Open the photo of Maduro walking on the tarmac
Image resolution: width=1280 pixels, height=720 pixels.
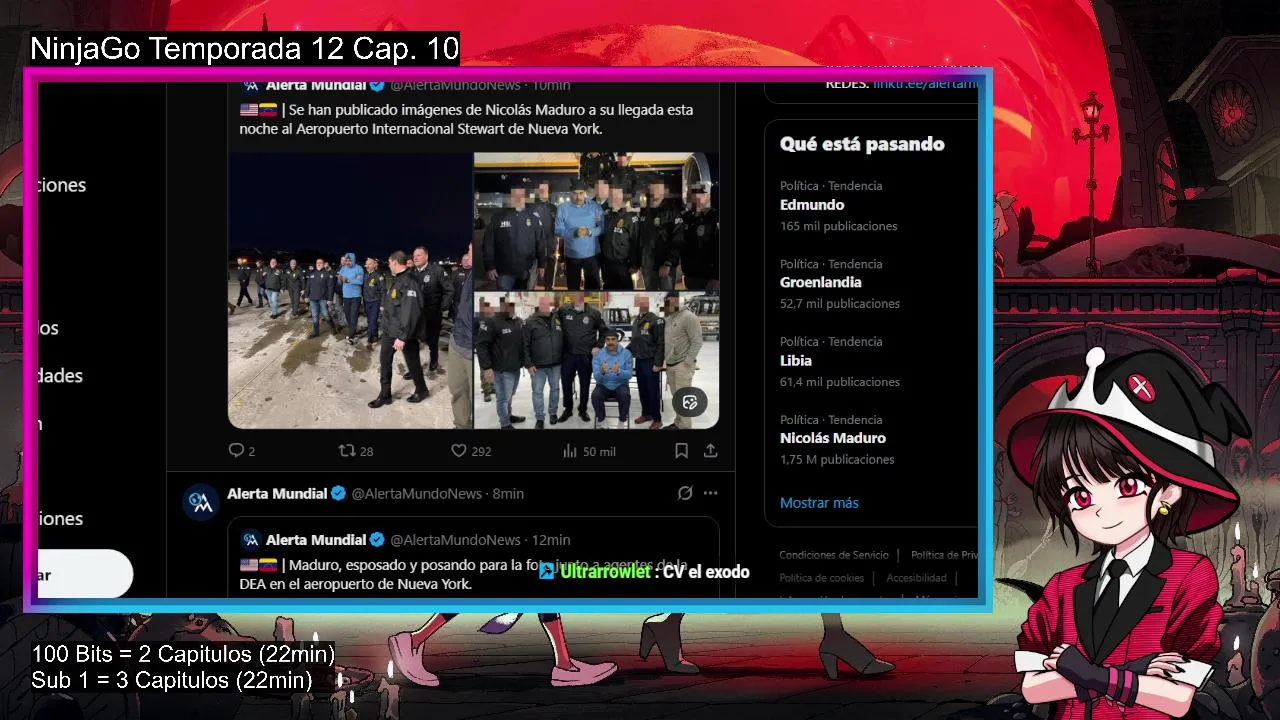click(x=350, y=290)
